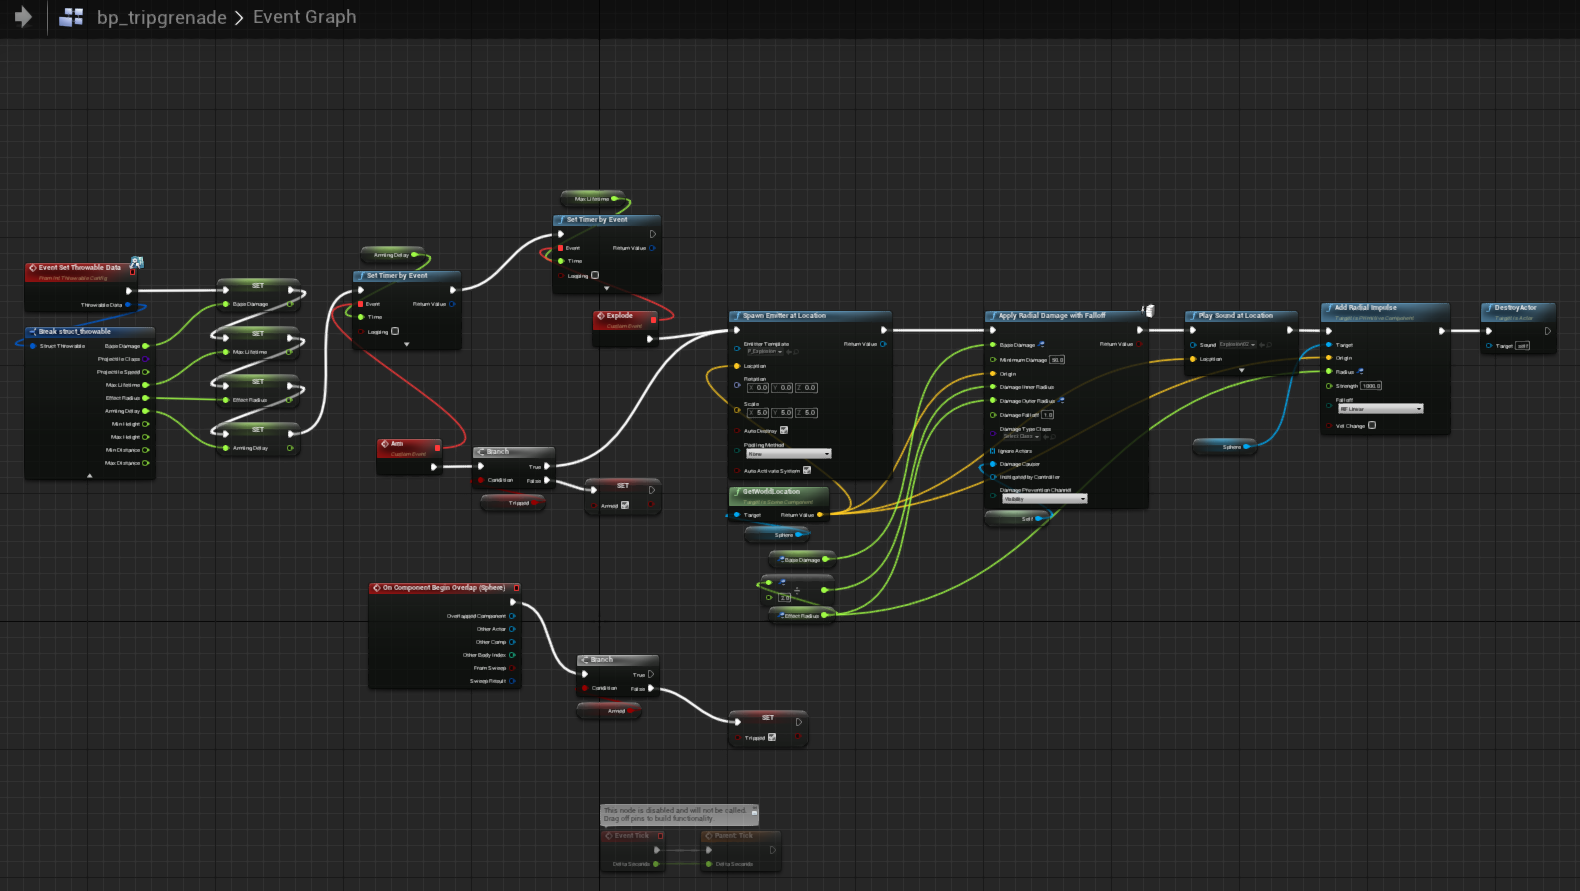Click the Apply Radial Damage authority-only icon
The width and height of the screenshot is (1580, 891).
(1149, 311)
